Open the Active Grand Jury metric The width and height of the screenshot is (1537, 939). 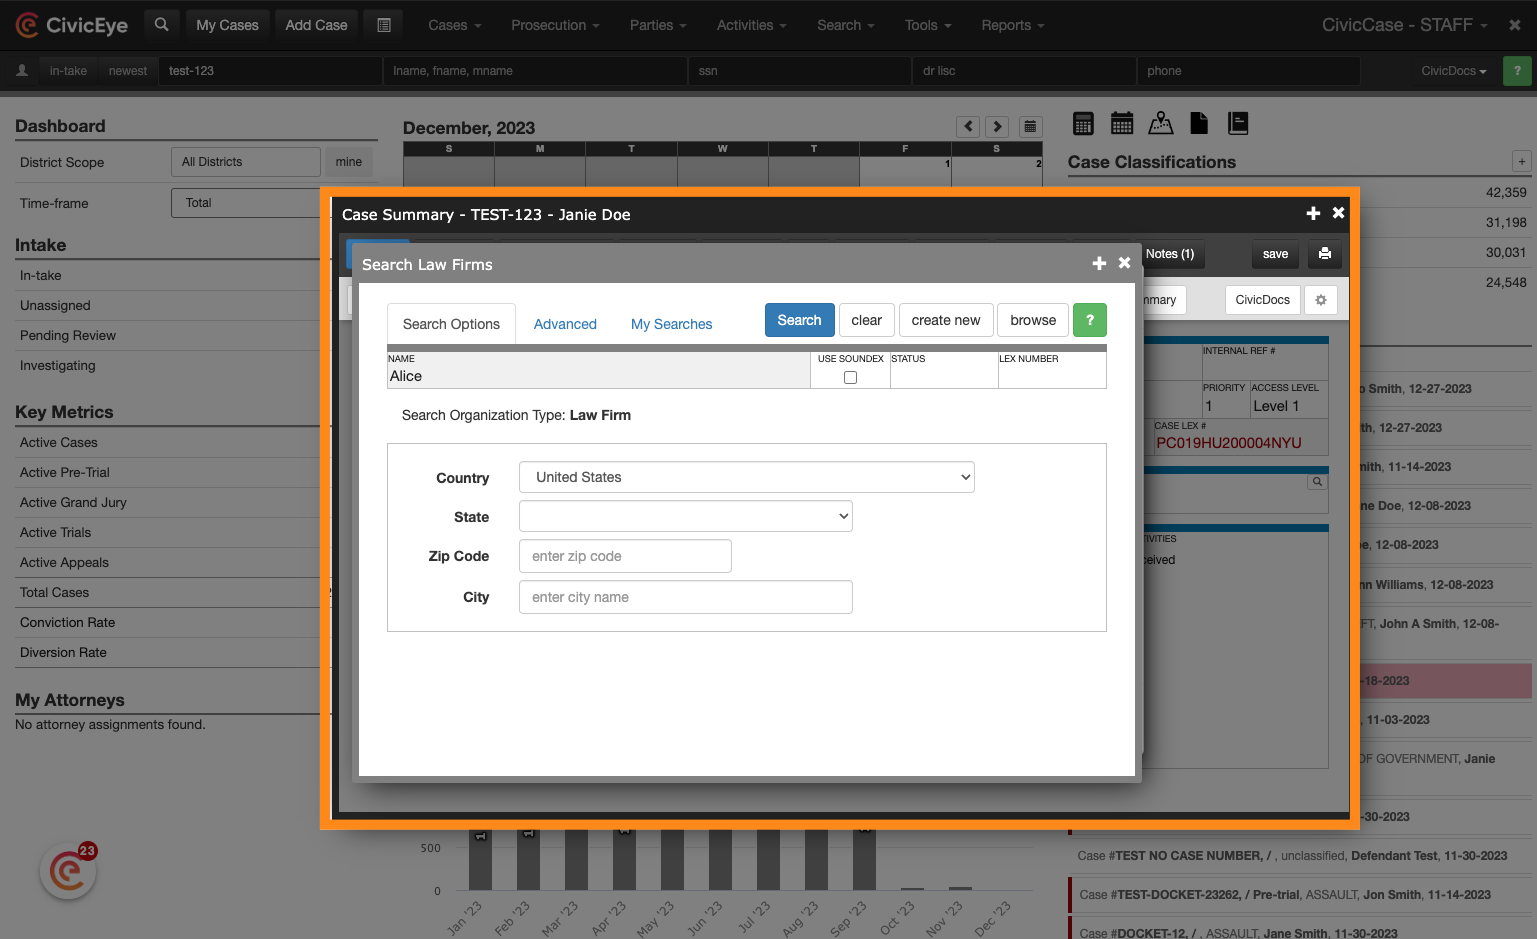tap(73, 502)
